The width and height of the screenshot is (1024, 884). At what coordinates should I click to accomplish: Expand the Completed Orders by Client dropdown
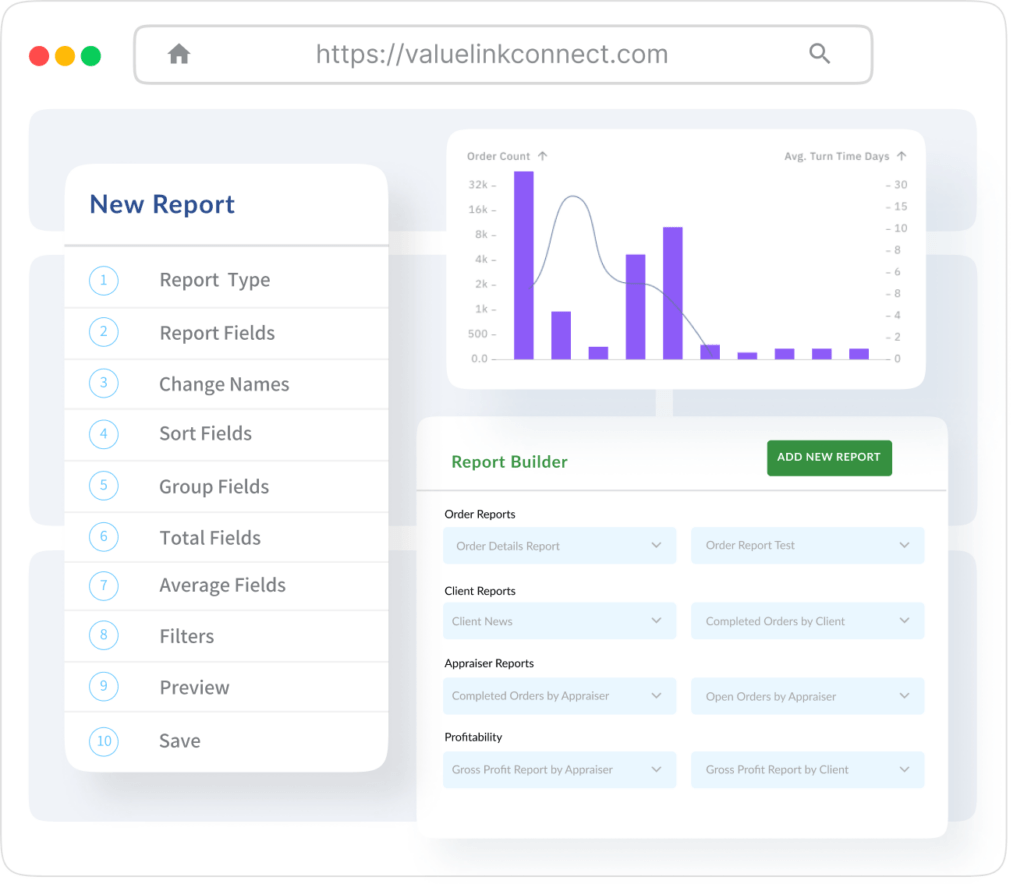[807, 621]
